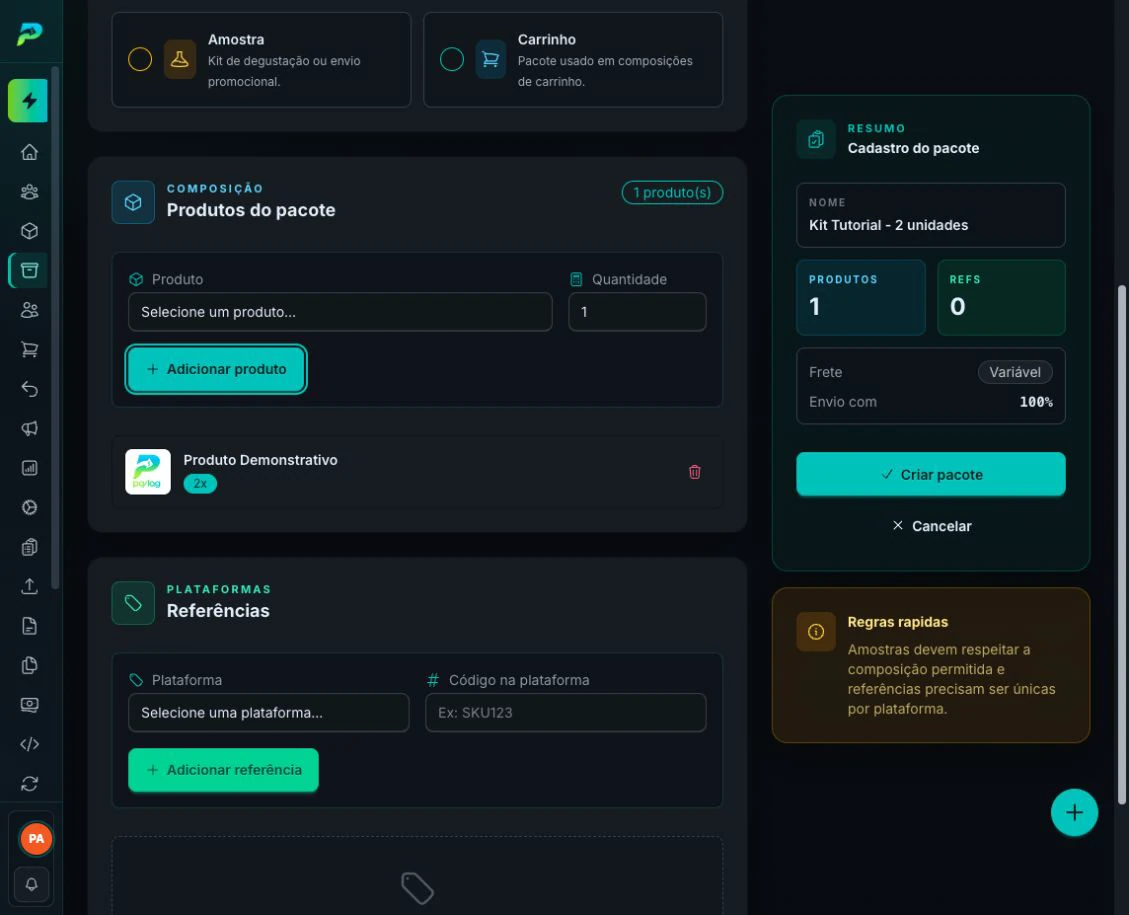
Task: Click the Plataformas tag icon
Action: 133,603
